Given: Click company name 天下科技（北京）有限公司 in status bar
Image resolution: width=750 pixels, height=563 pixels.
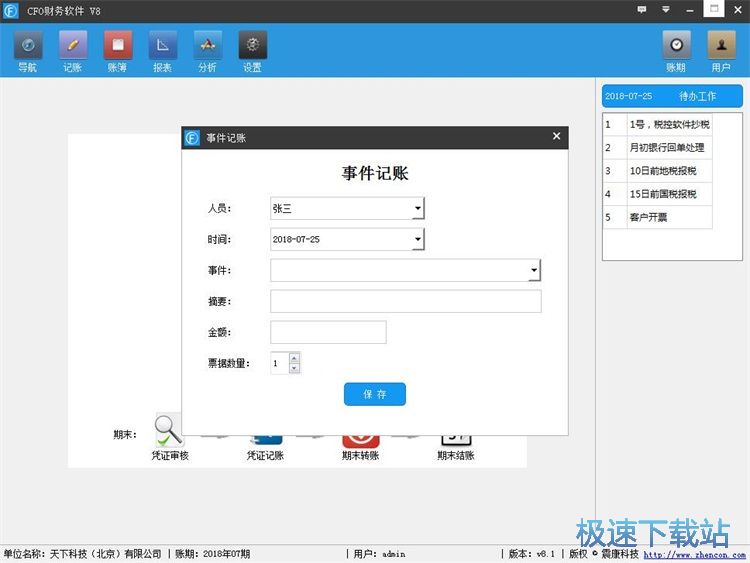Looking at the screenshot, I should [x=105, y=554].
